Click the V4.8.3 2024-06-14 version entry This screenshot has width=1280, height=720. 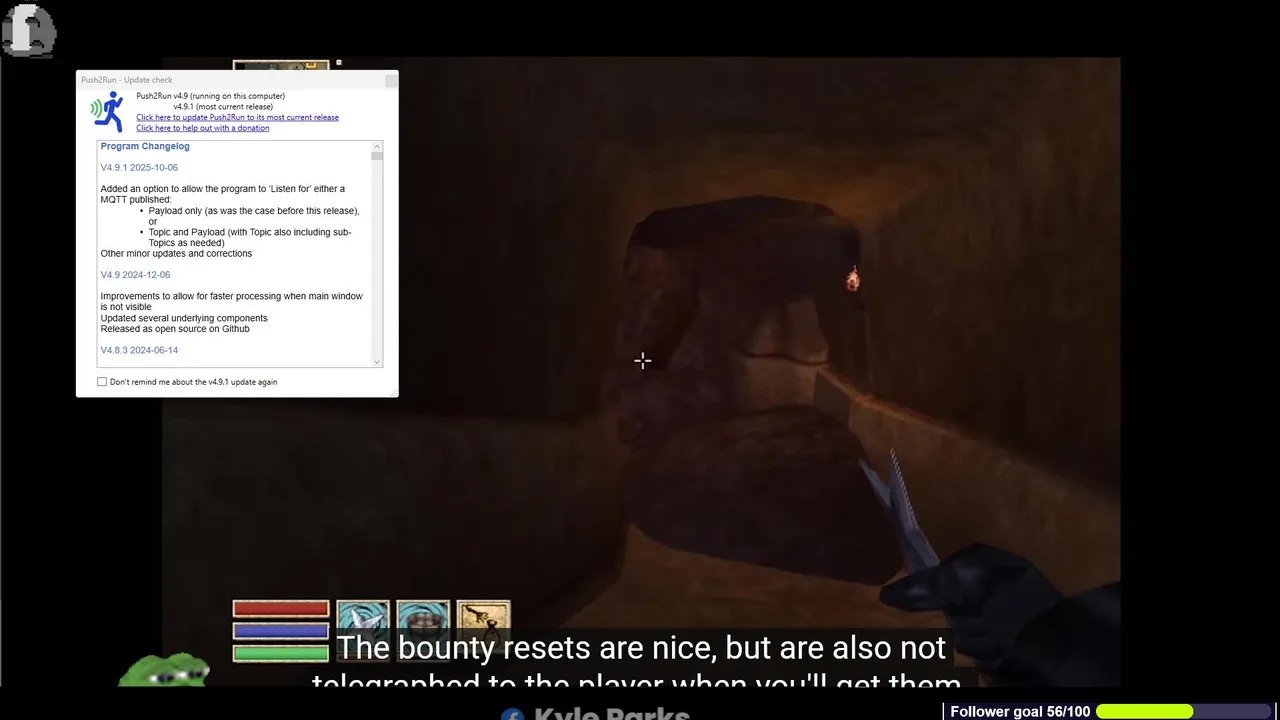[139, 350]
